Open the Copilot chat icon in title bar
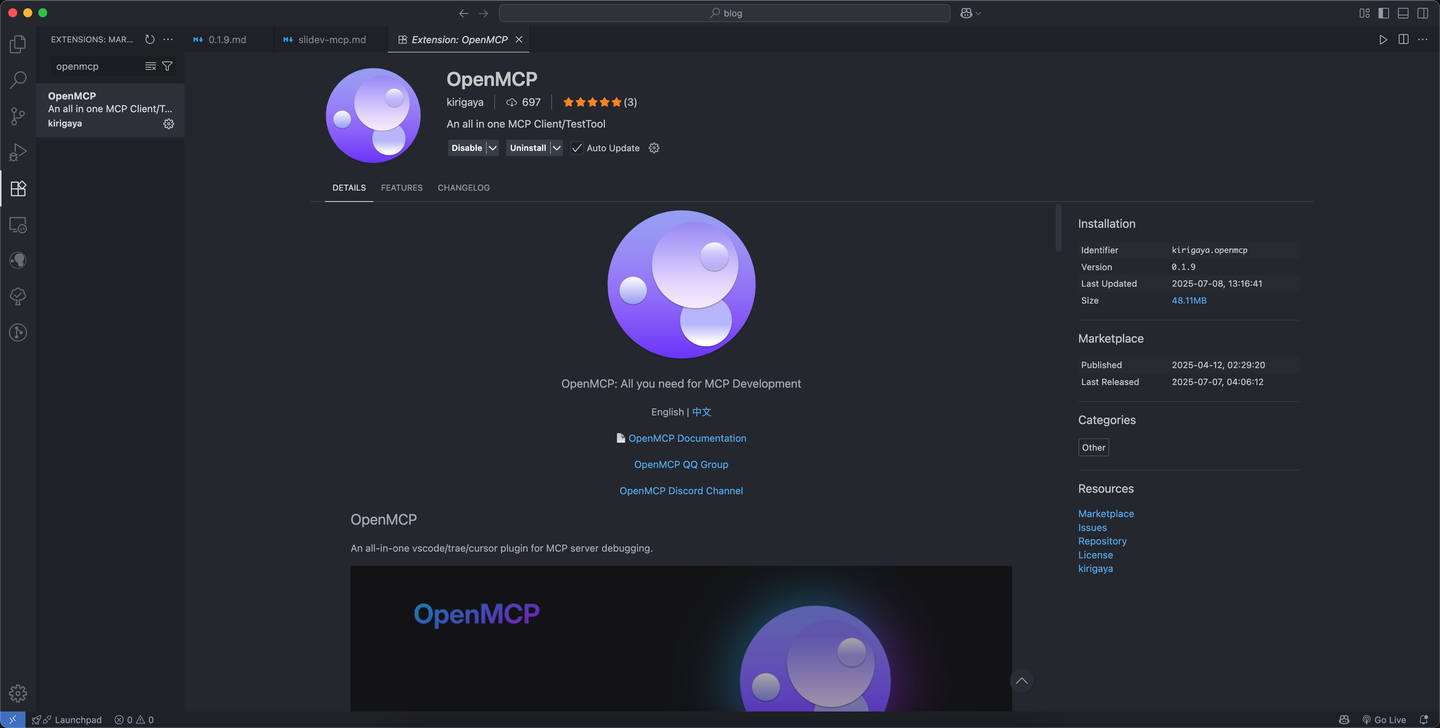The width and height of the screenshot is (1440, 728). (966, 13)
